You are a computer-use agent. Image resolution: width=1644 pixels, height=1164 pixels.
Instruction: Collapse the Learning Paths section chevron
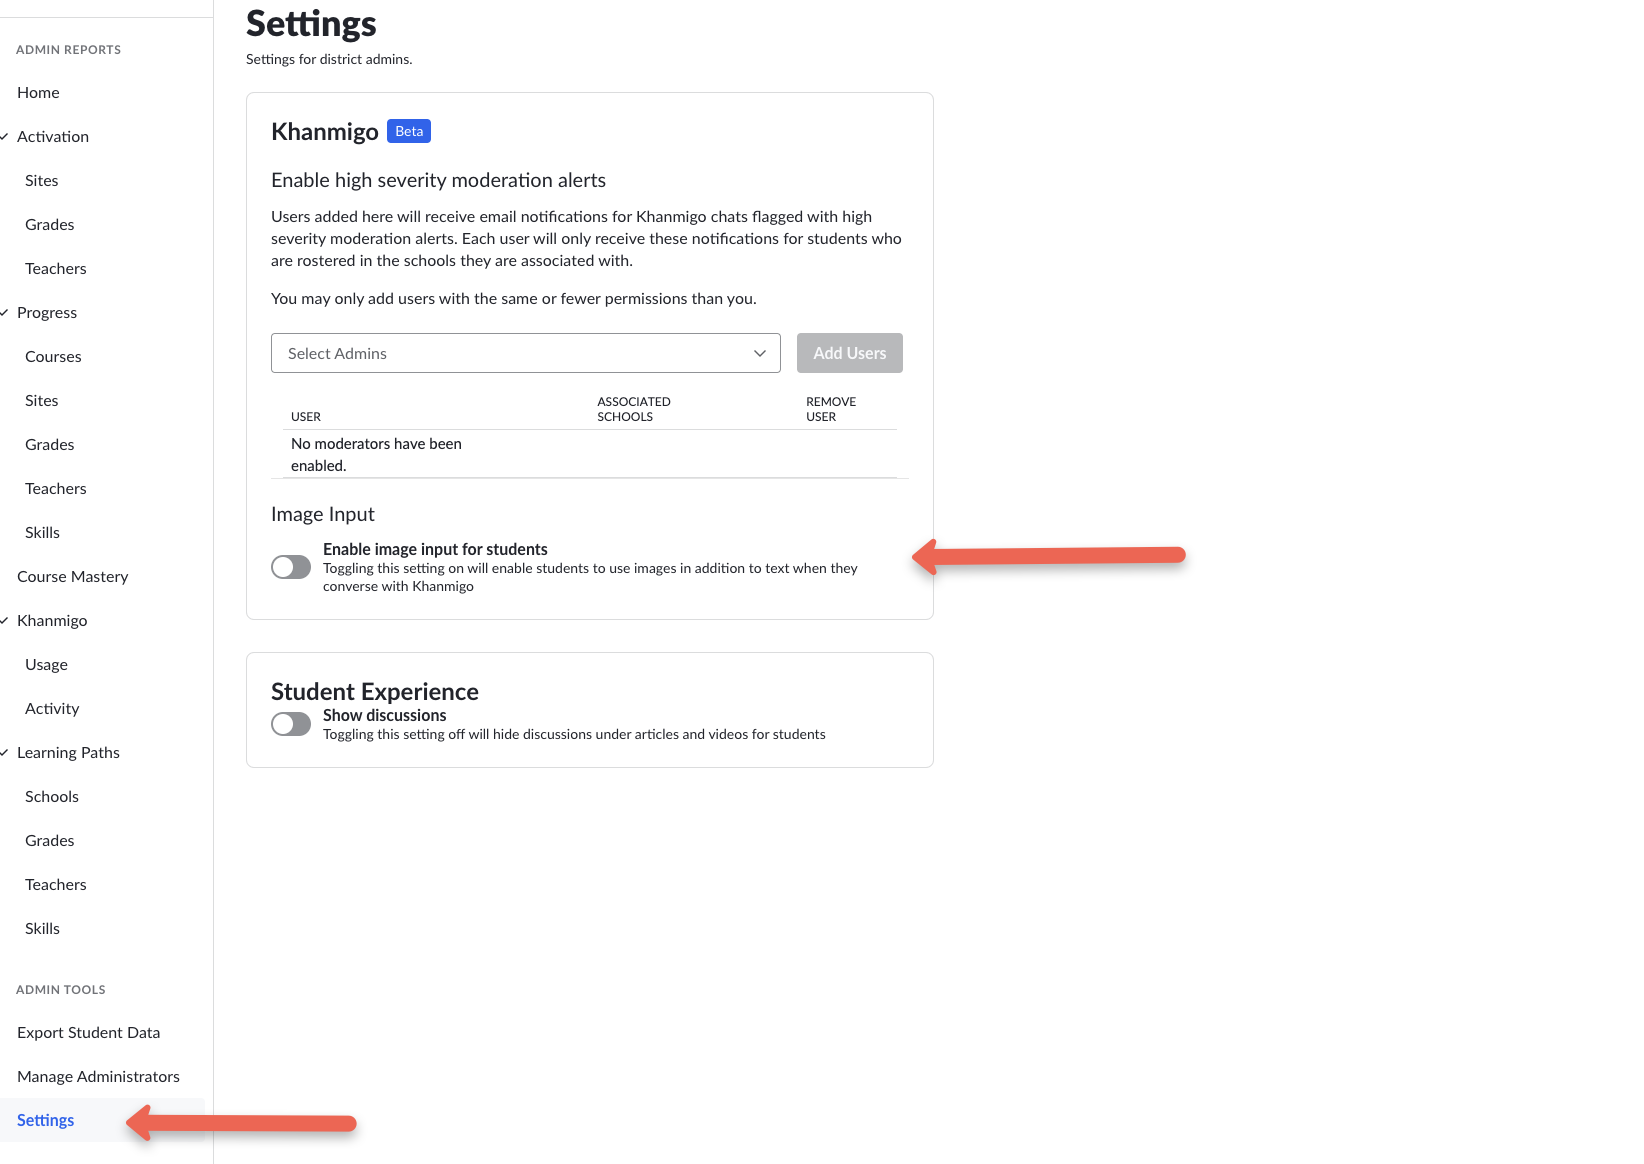[x=5, y=753]
